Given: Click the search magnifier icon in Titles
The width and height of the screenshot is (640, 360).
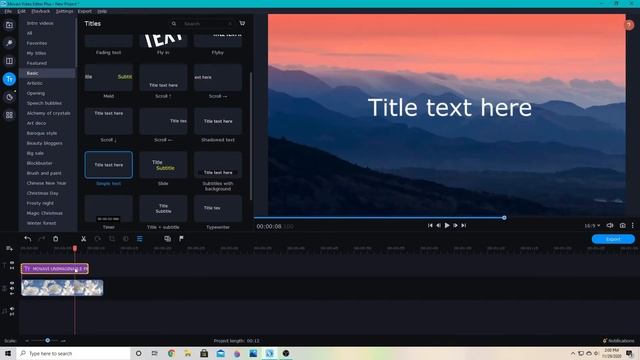Looking at the screenshot, I should click(x=174, y=24).
